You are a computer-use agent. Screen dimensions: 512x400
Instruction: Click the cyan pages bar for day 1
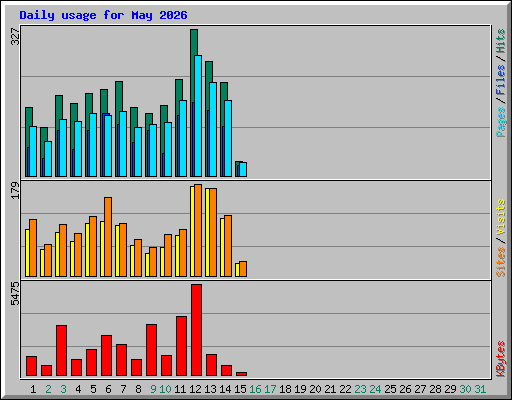pos(33,151)
